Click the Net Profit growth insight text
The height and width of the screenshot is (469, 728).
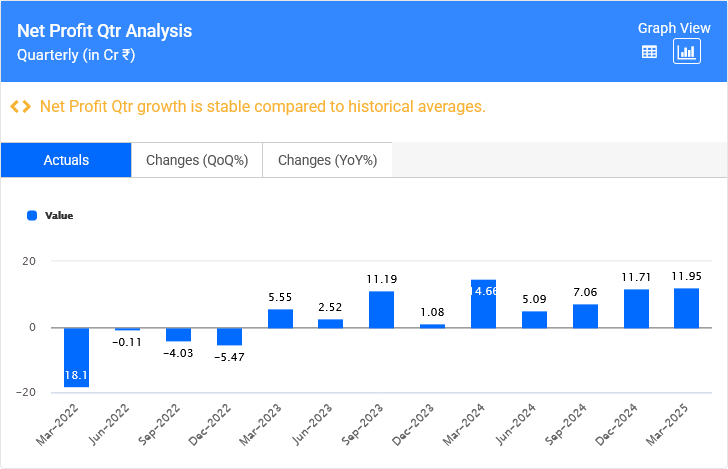click(x=262, y=106)
